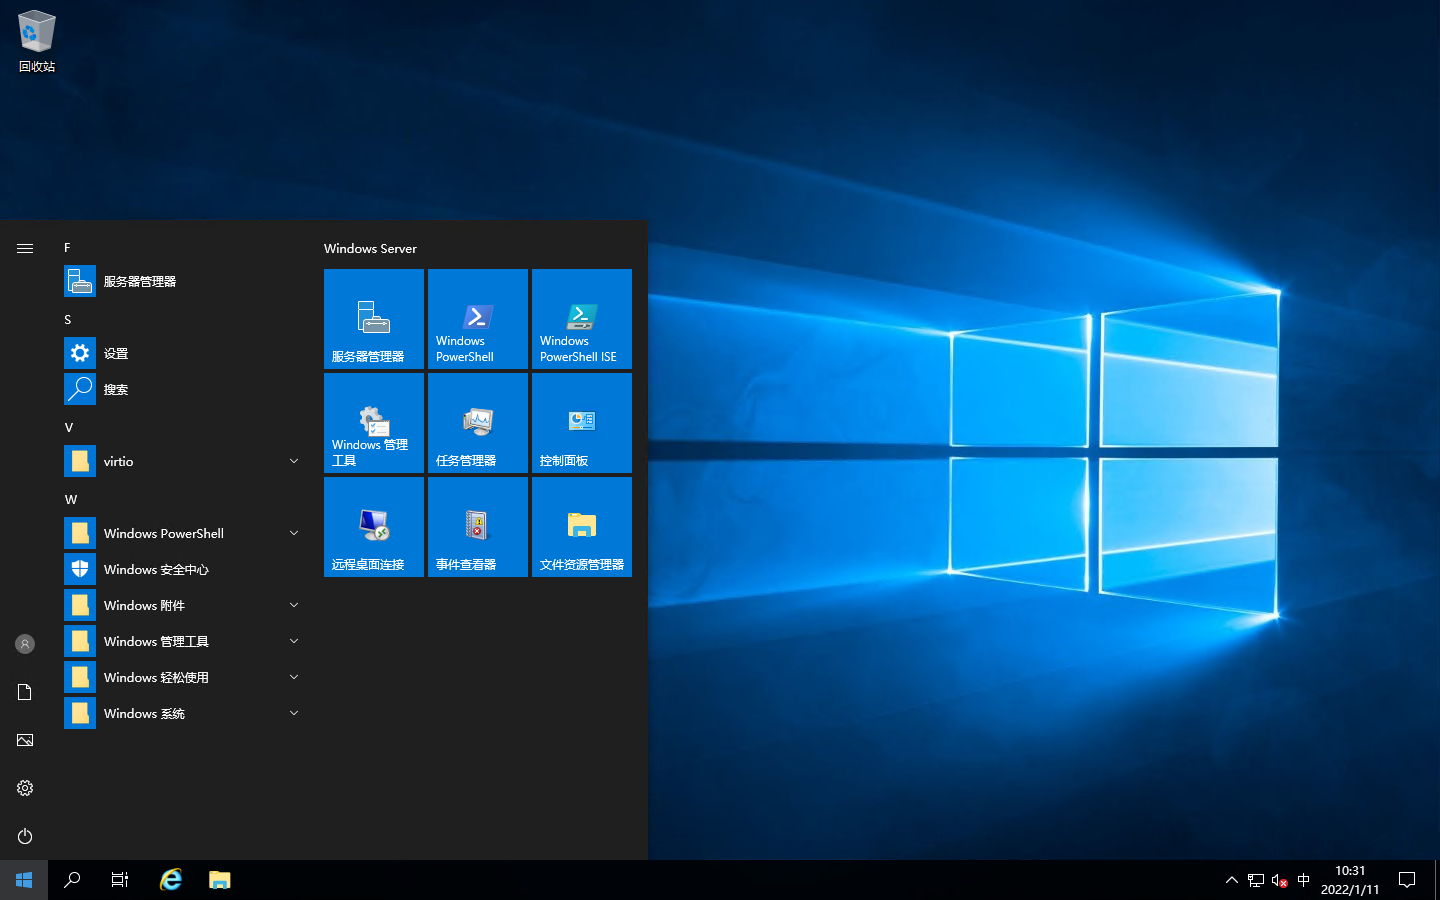Open 搜索 in the app list
The height and width of the screenshot is (900, 1440).
tap(184, 389)
